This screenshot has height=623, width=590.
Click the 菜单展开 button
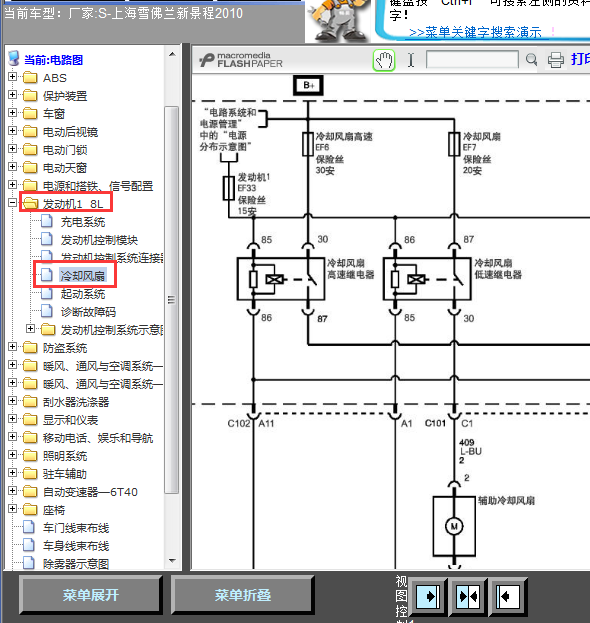tap(91, 595)
